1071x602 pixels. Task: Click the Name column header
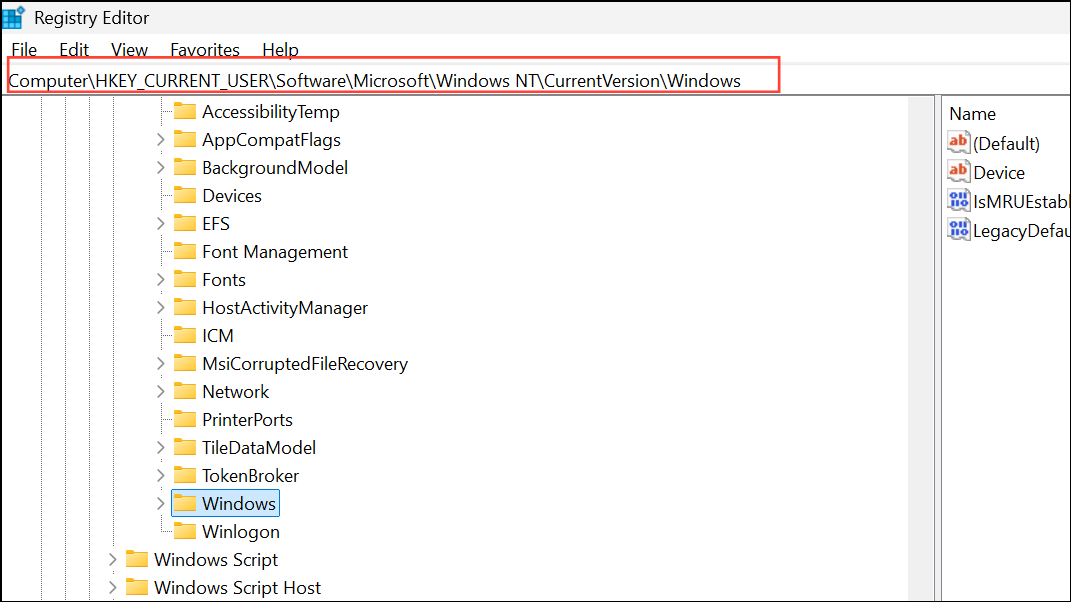[x=972, y=114]
